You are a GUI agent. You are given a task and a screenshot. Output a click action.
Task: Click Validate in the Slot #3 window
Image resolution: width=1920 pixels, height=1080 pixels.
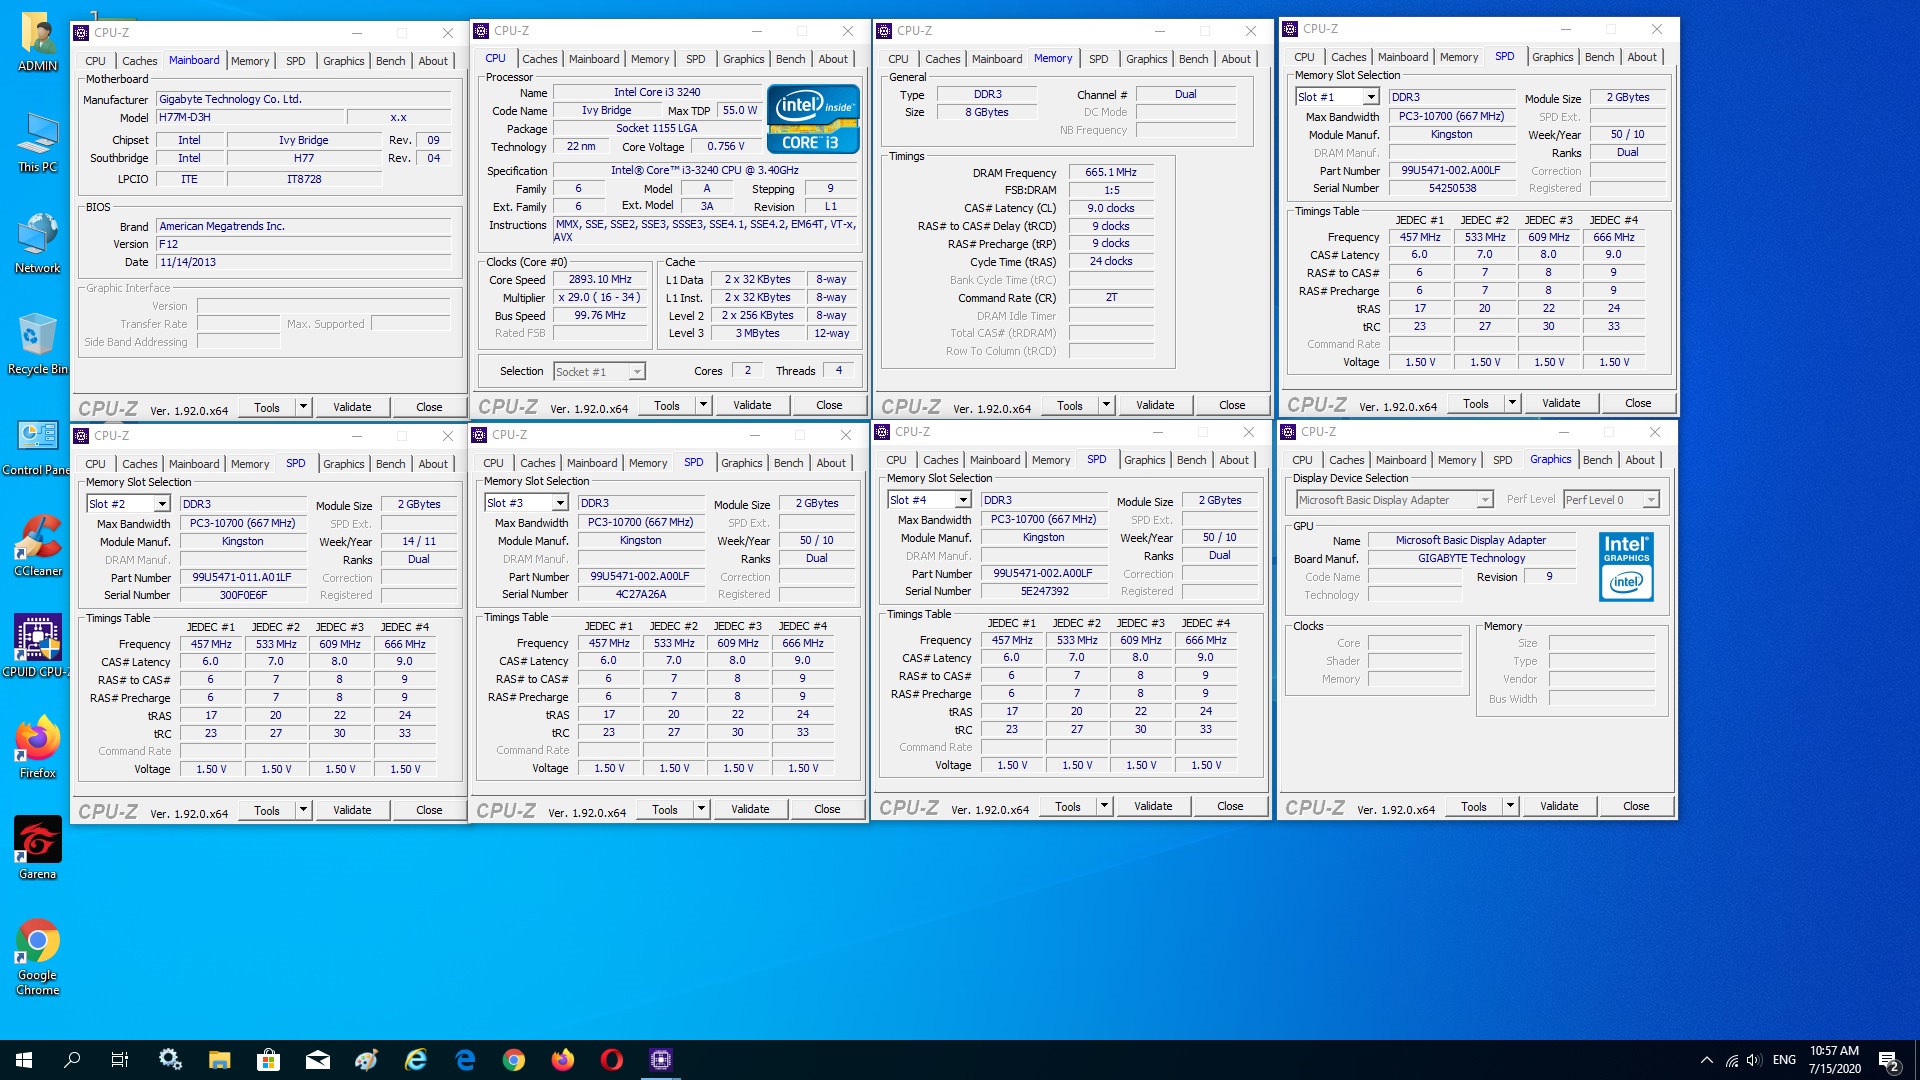coord(750,809)
